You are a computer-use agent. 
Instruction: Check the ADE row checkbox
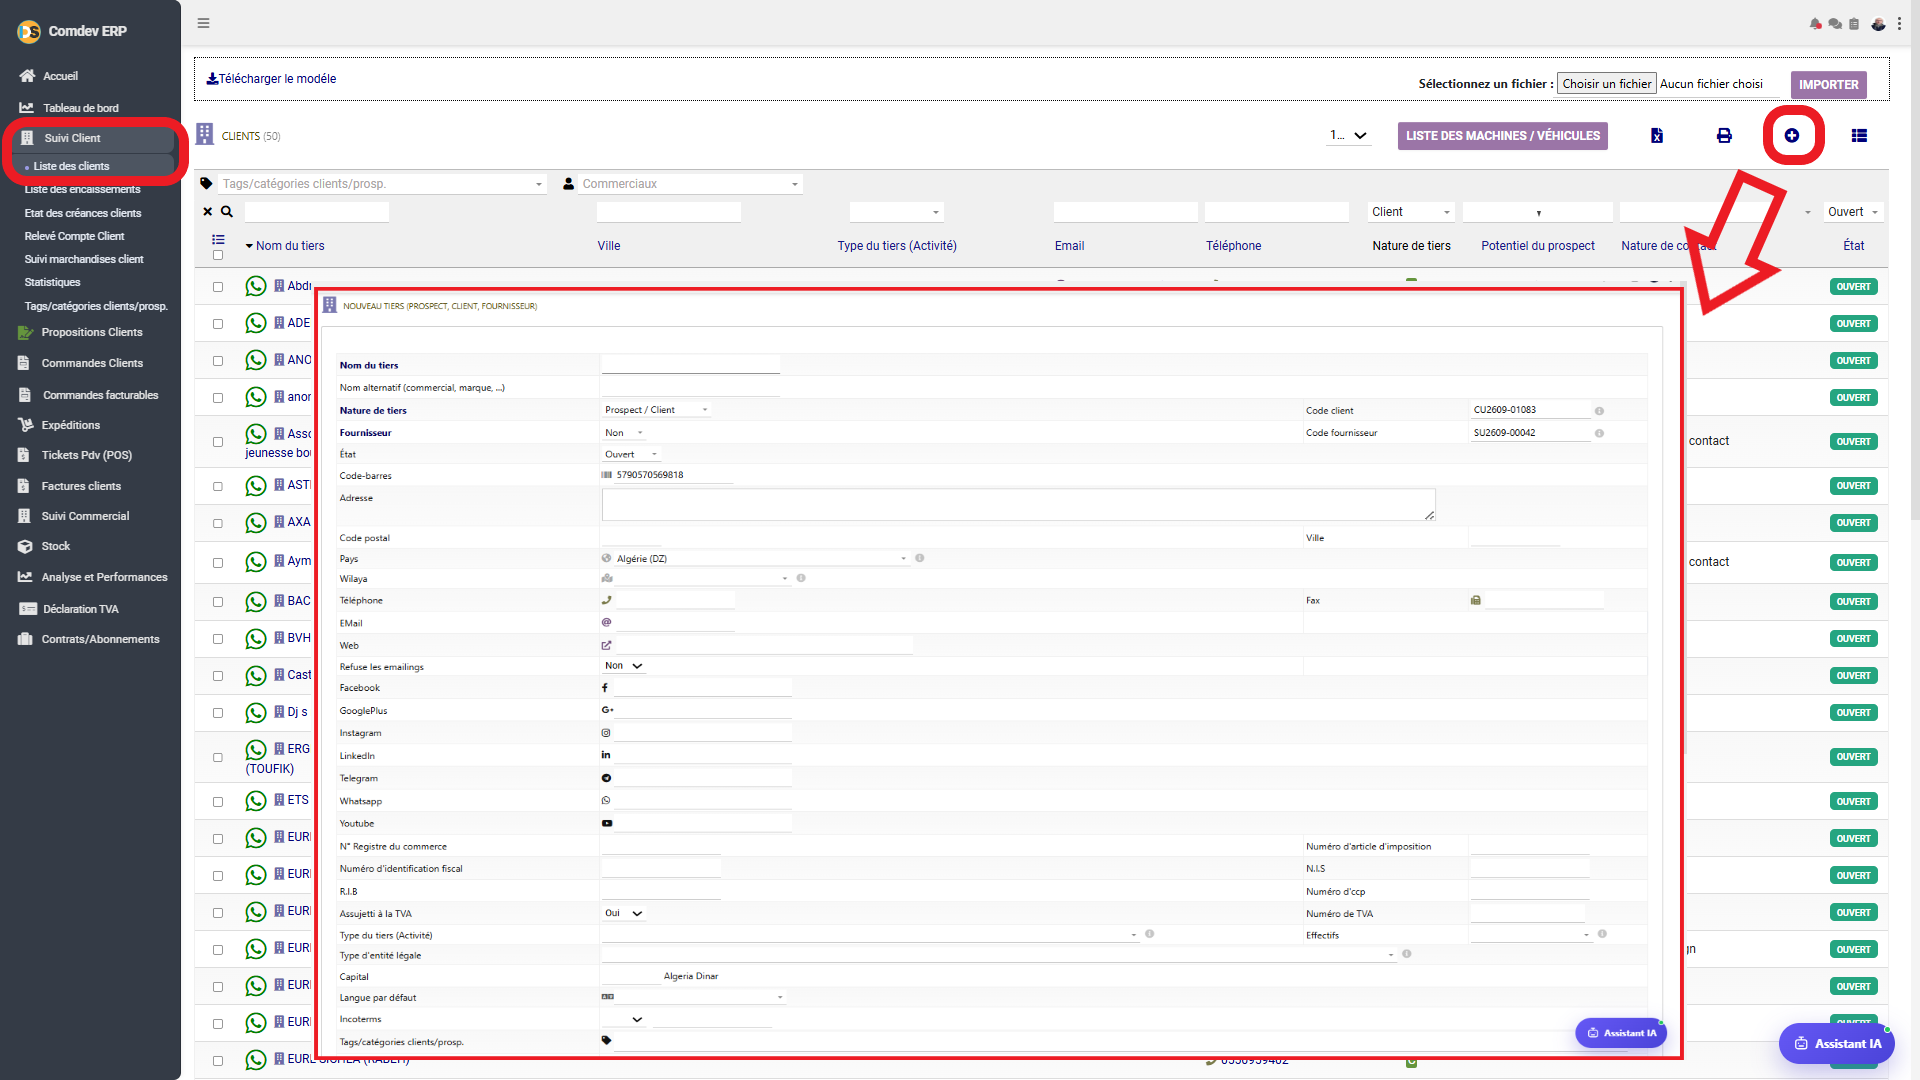coord(218,324)
